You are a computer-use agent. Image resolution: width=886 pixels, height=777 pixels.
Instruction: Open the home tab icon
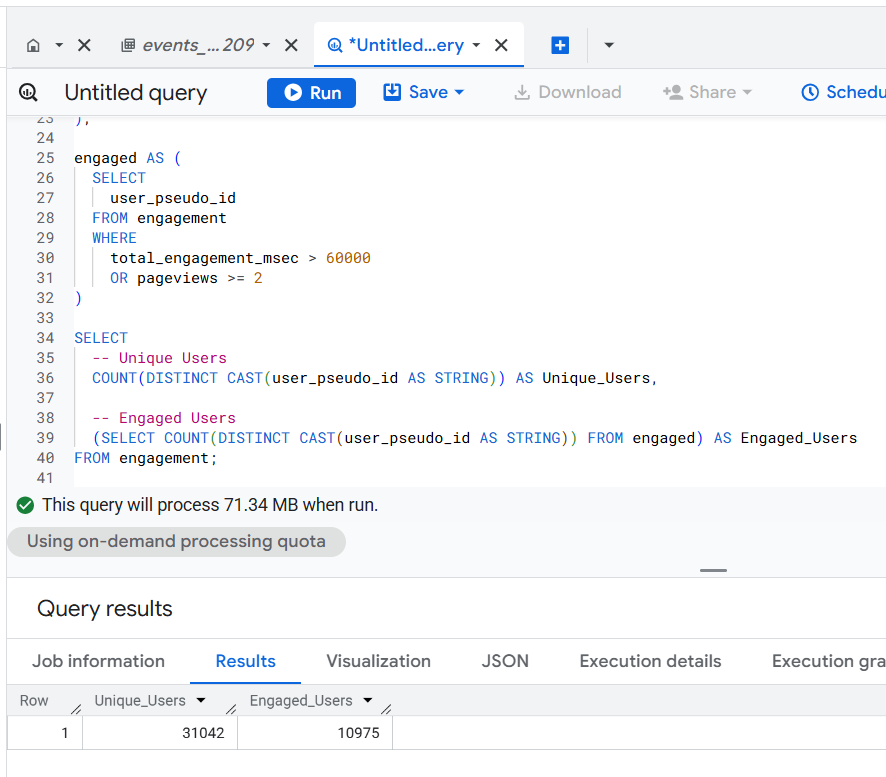(x=33, y=45)
